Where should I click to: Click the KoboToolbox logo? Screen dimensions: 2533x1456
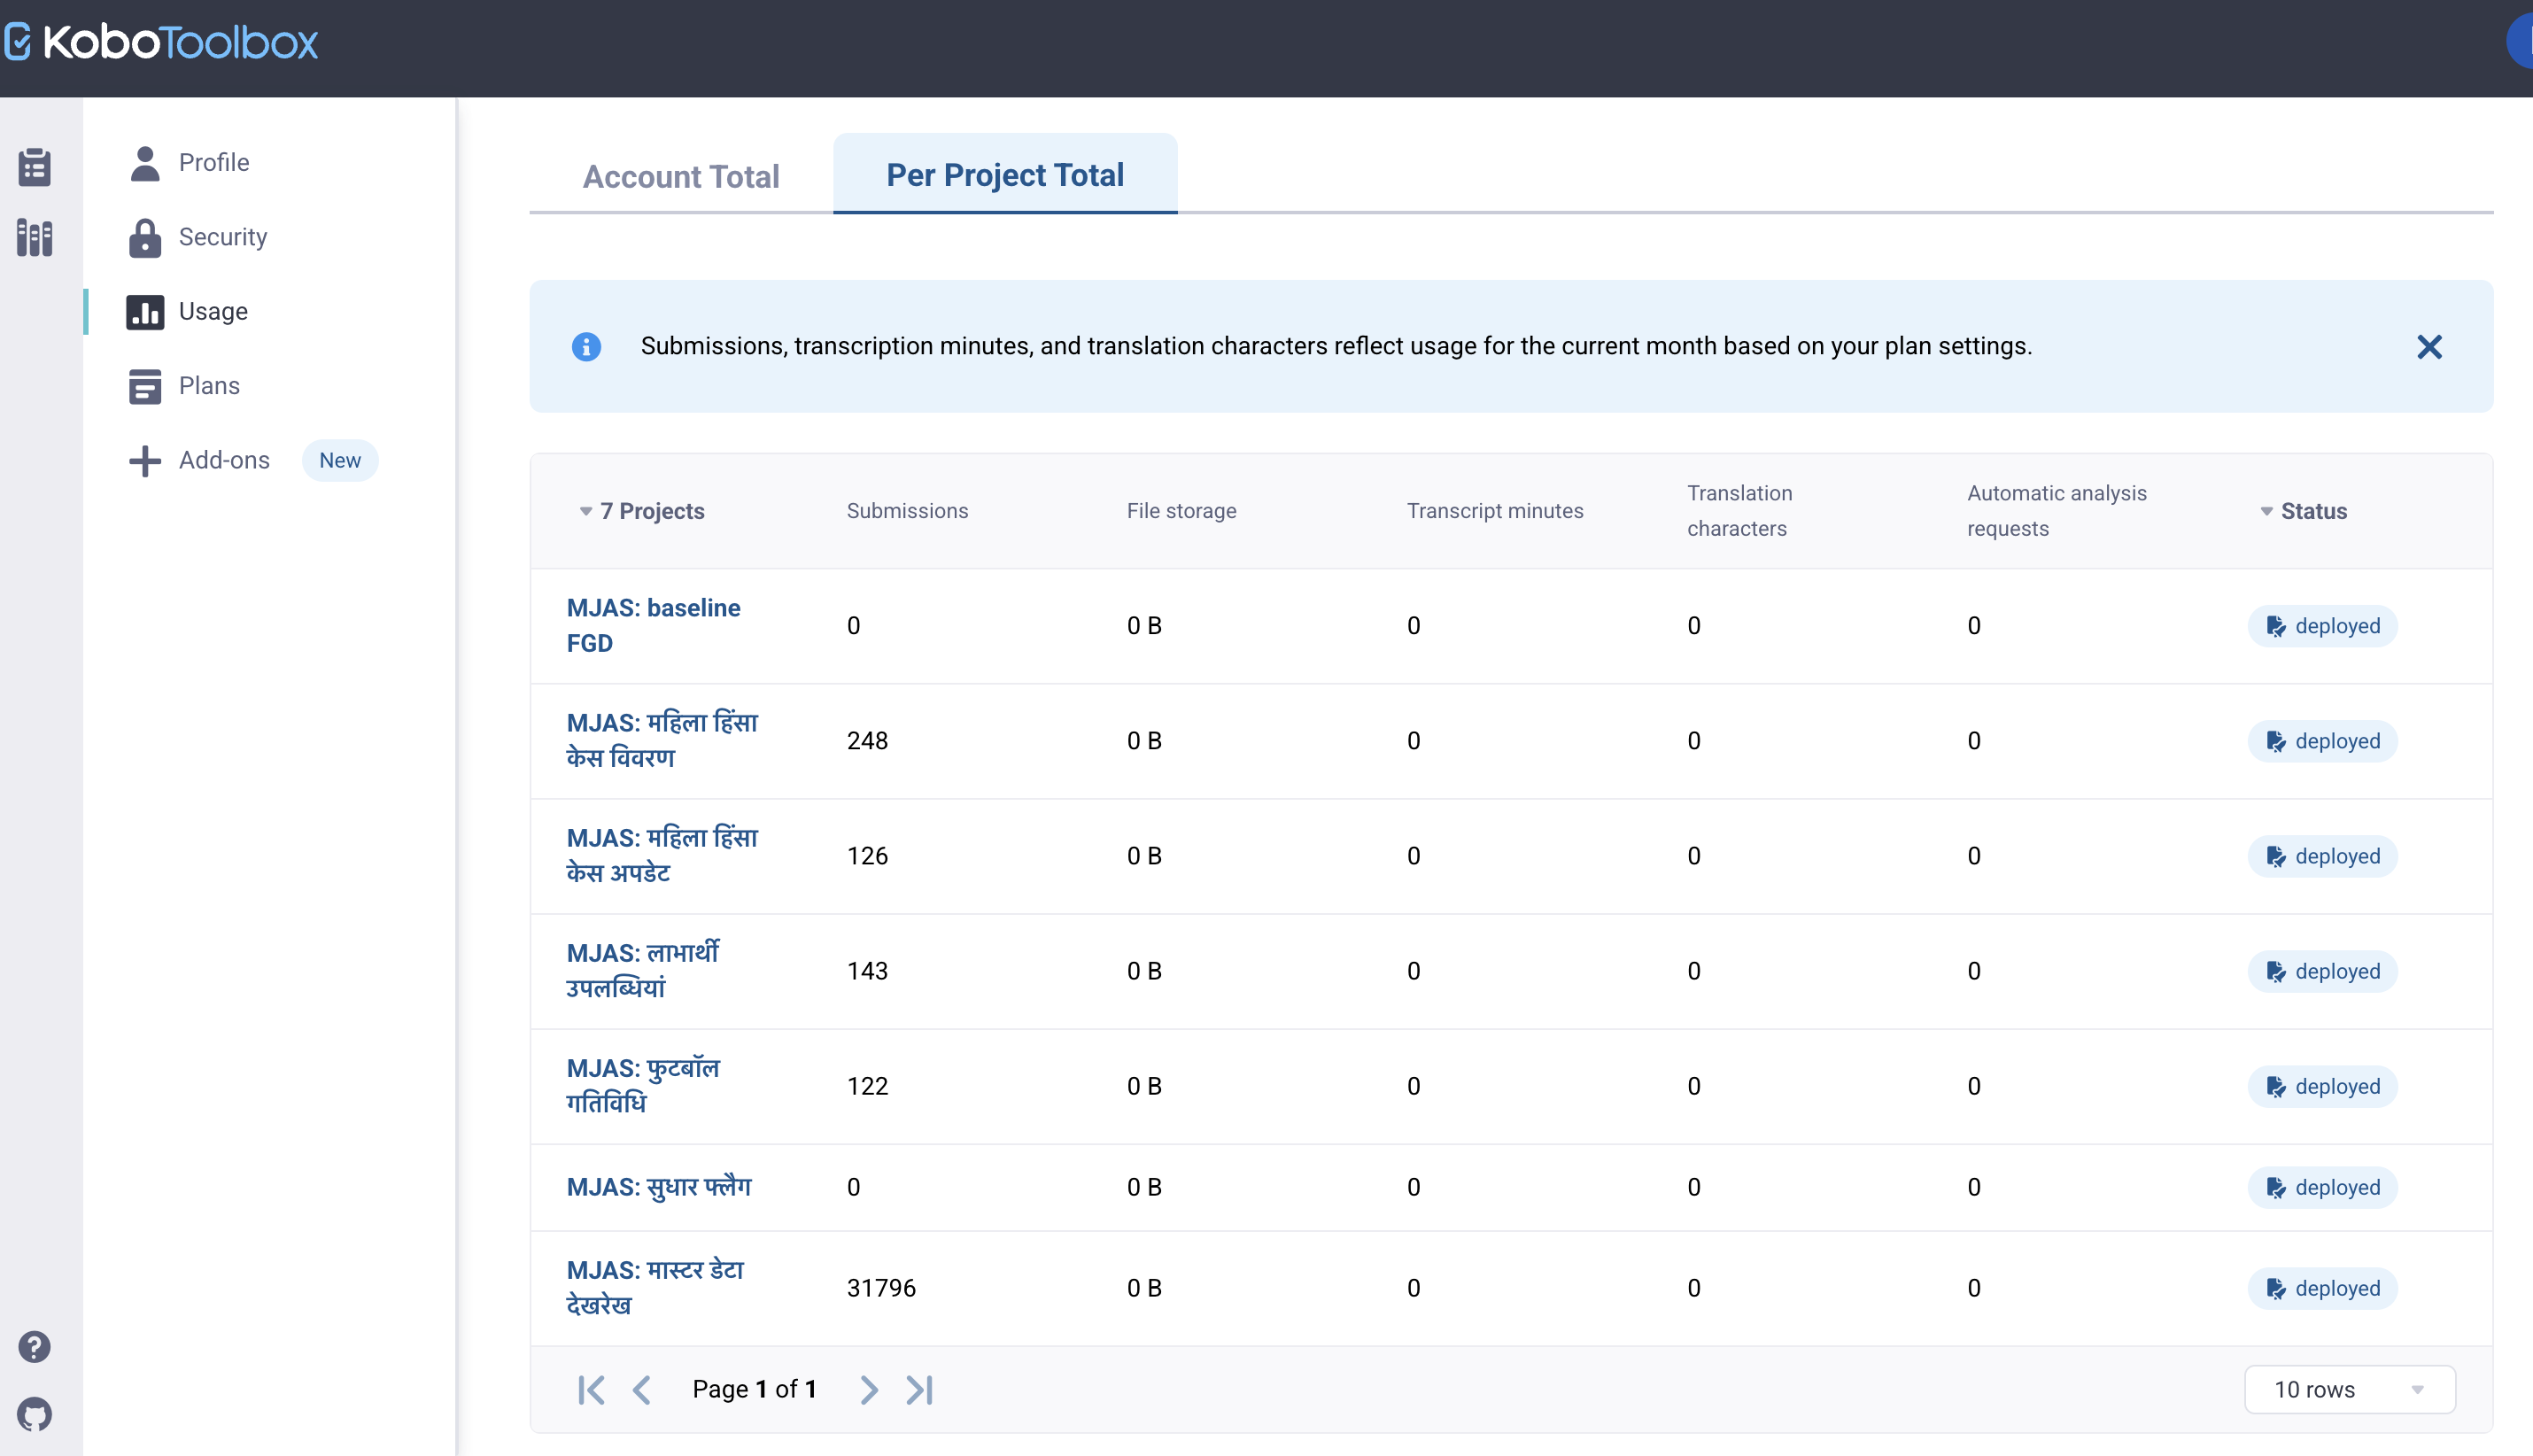click(x=161, y=42)
